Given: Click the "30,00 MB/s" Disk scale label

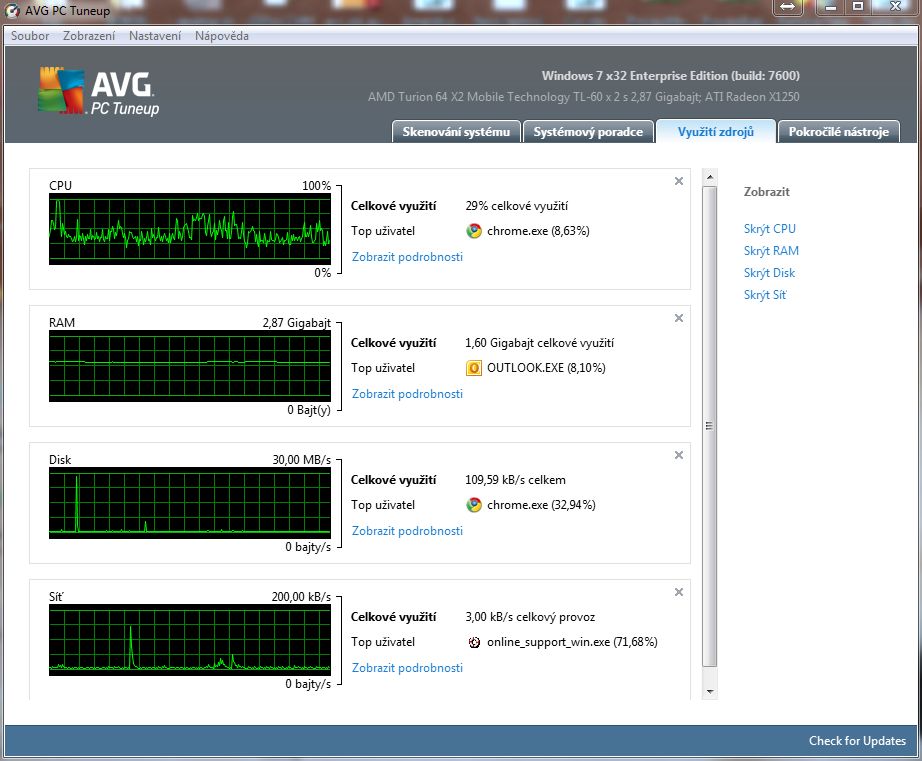Looking at the screenshot, I should click(301, 460).
